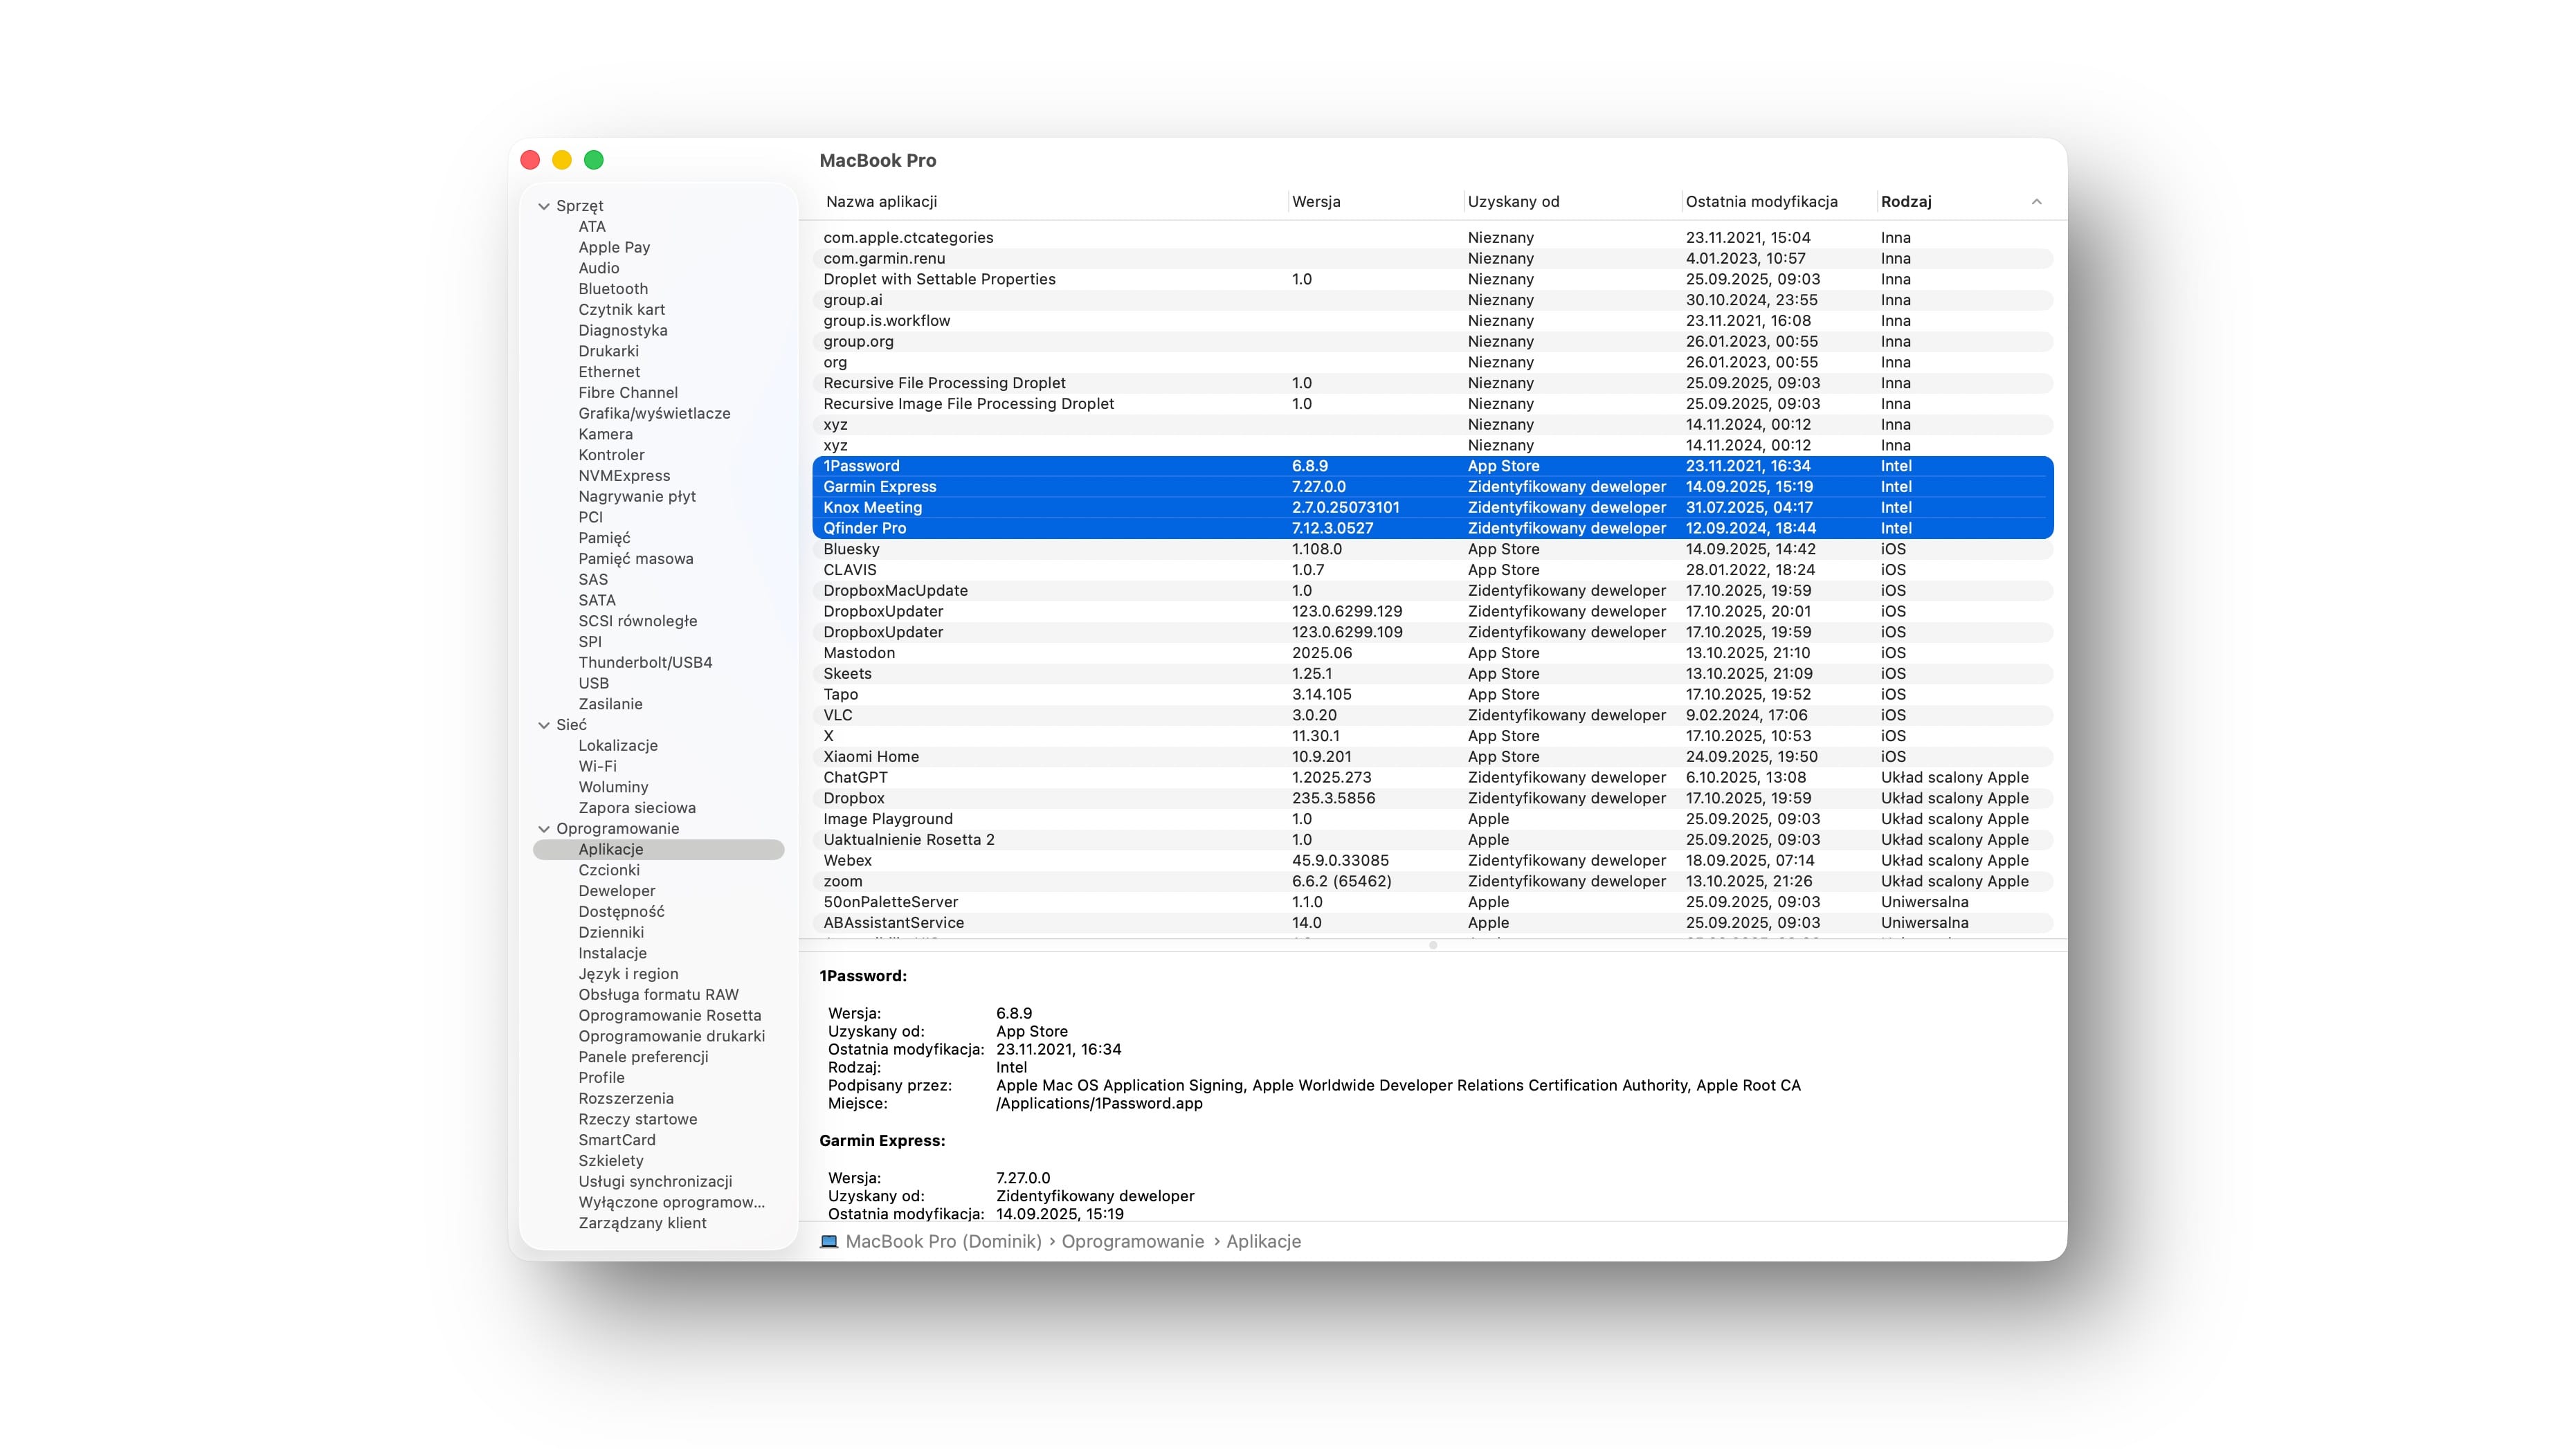Select the Xiaomi Home app row
Image resolution: width=2576 pixels, height=1449 pixels.
(871, 757)
